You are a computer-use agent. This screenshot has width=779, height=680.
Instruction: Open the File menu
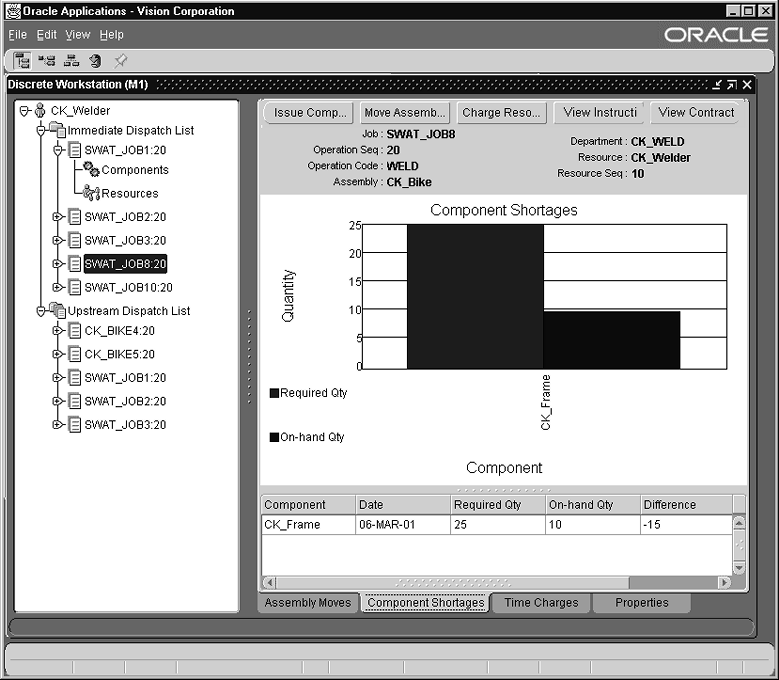[x=17, y=35]
